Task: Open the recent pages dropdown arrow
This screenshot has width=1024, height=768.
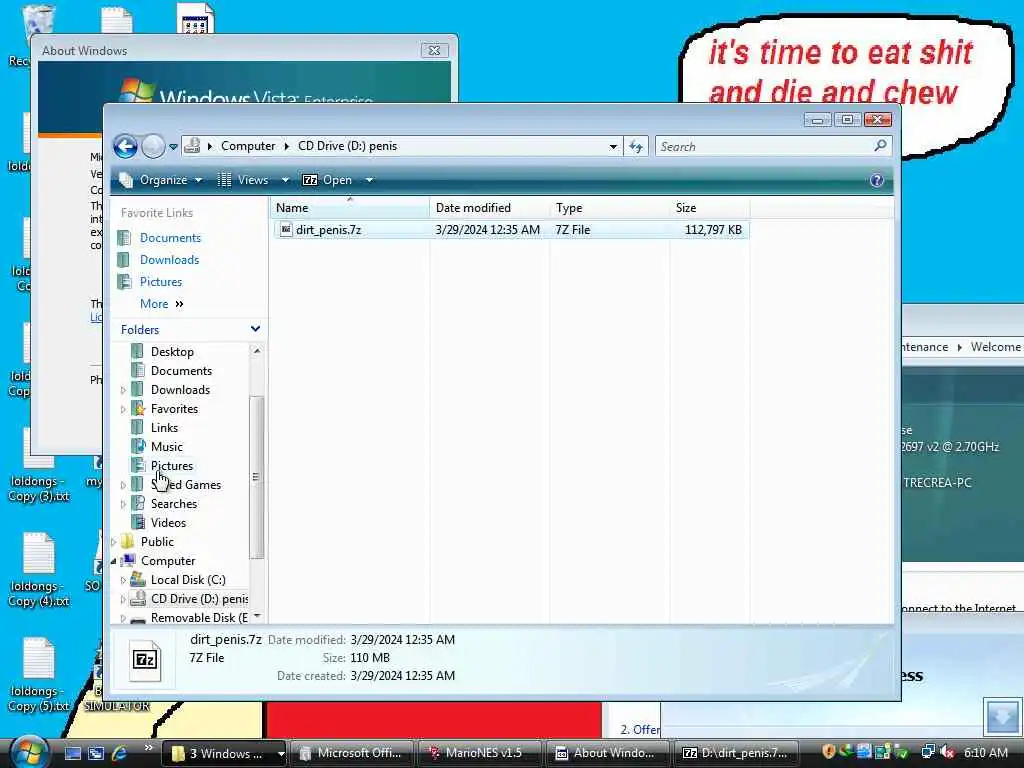Action: [x=173, y=147]
